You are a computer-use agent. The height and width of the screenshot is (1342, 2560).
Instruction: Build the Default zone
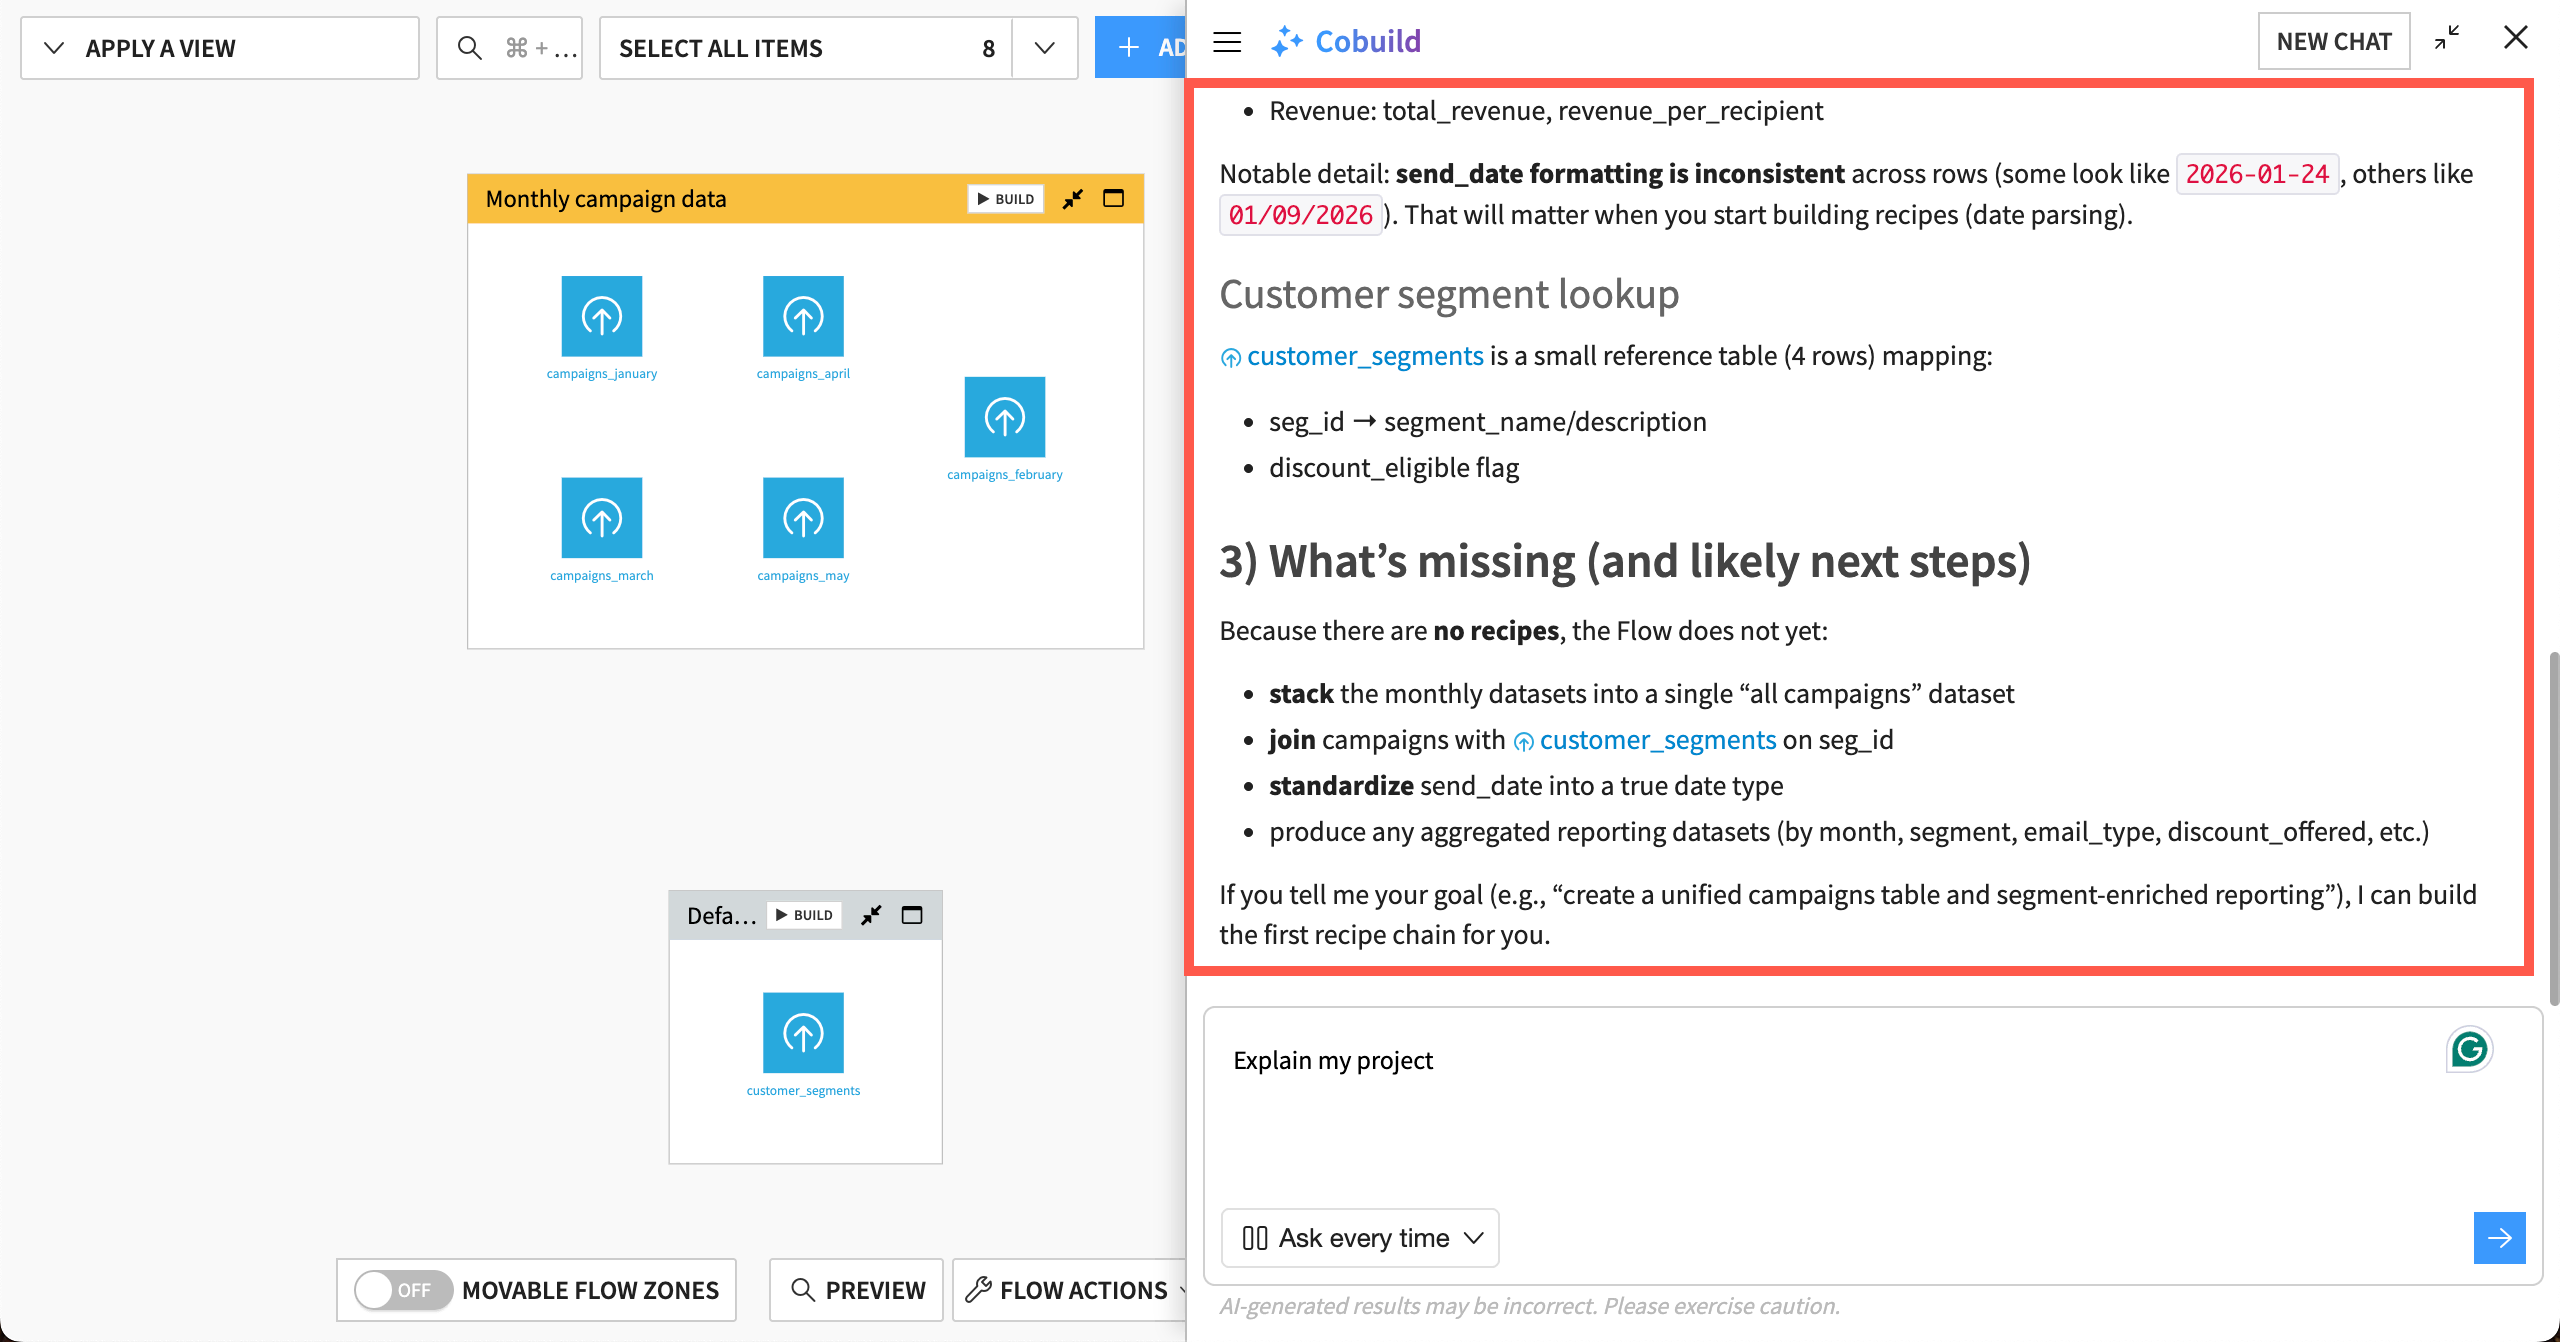804,915
